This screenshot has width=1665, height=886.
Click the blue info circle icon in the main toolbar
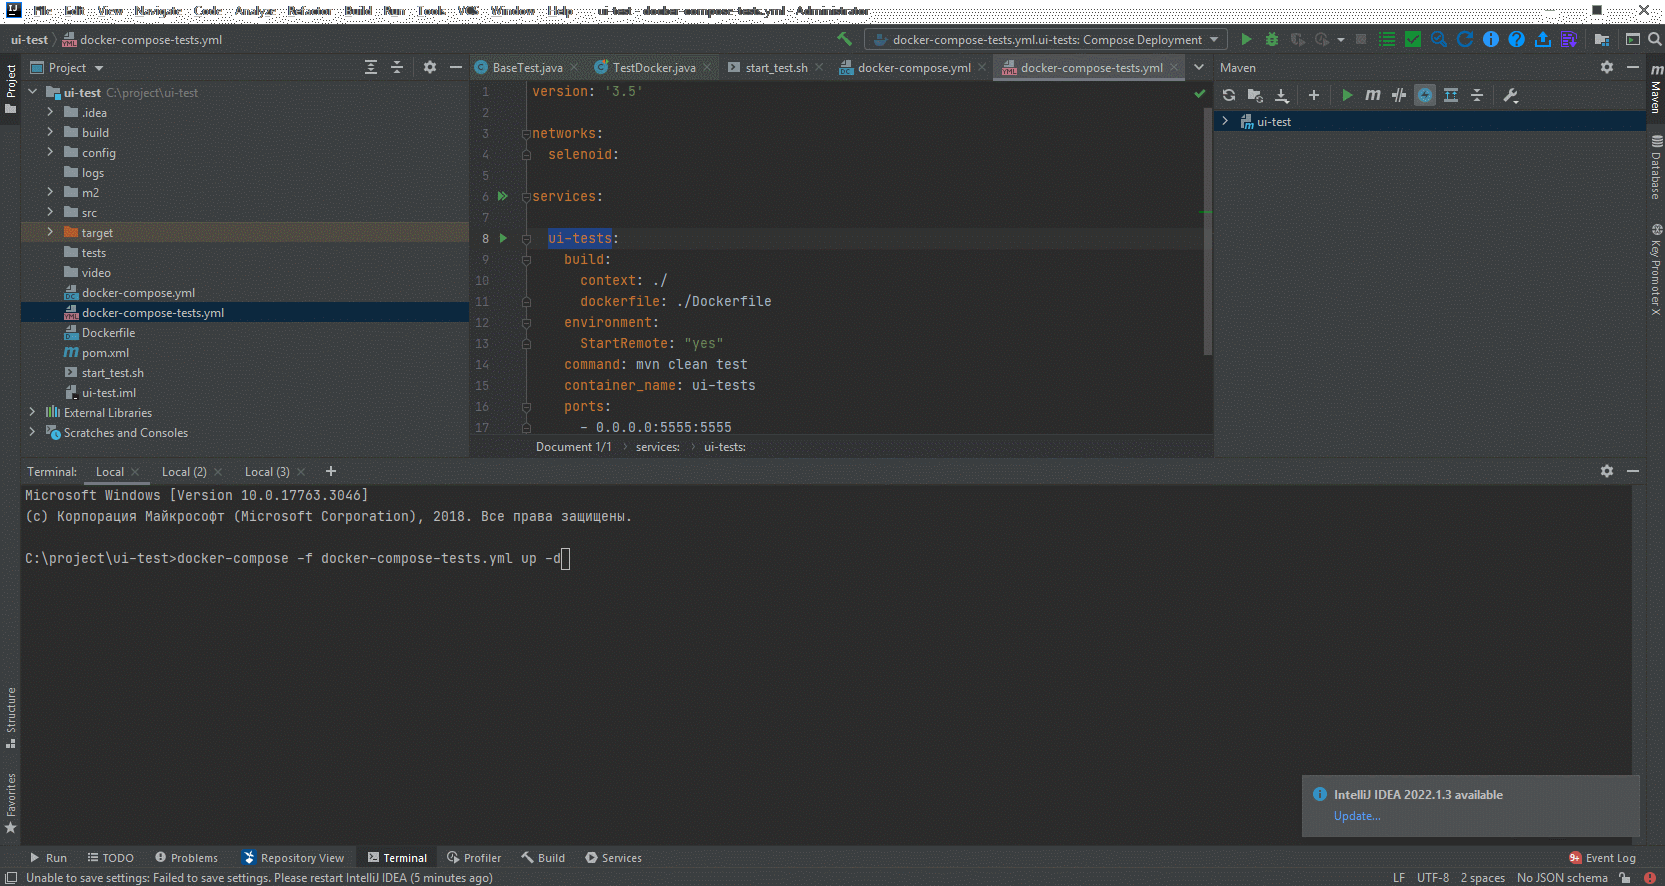click(1491, 39)
